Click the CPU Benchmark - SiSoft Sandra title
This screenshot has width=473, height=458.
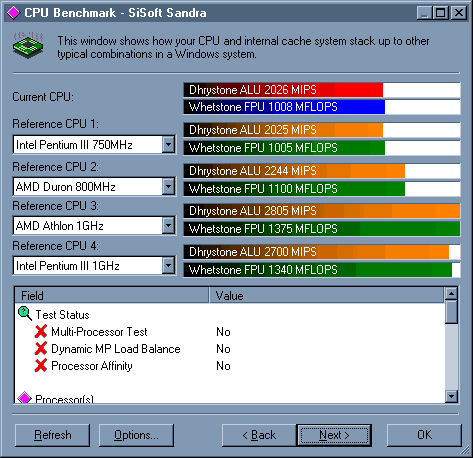[x=115, y=13]
